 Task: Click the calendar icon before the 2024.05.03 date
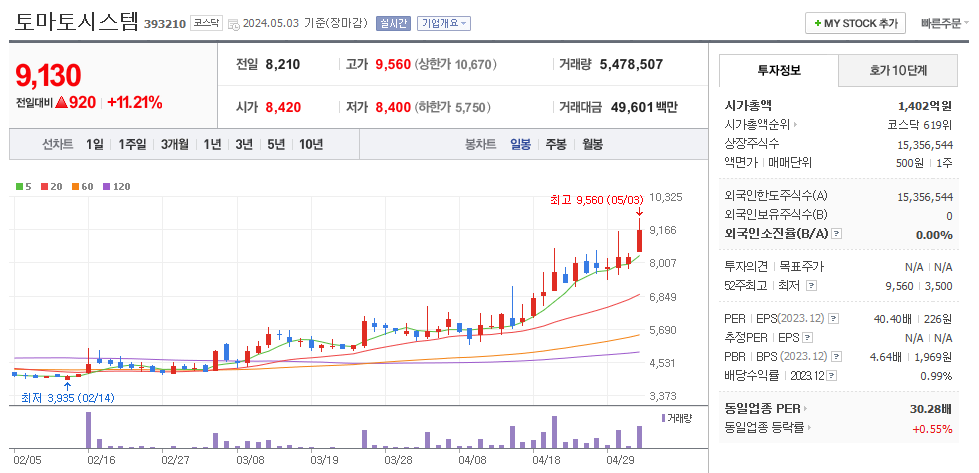[x=234, y=24]
